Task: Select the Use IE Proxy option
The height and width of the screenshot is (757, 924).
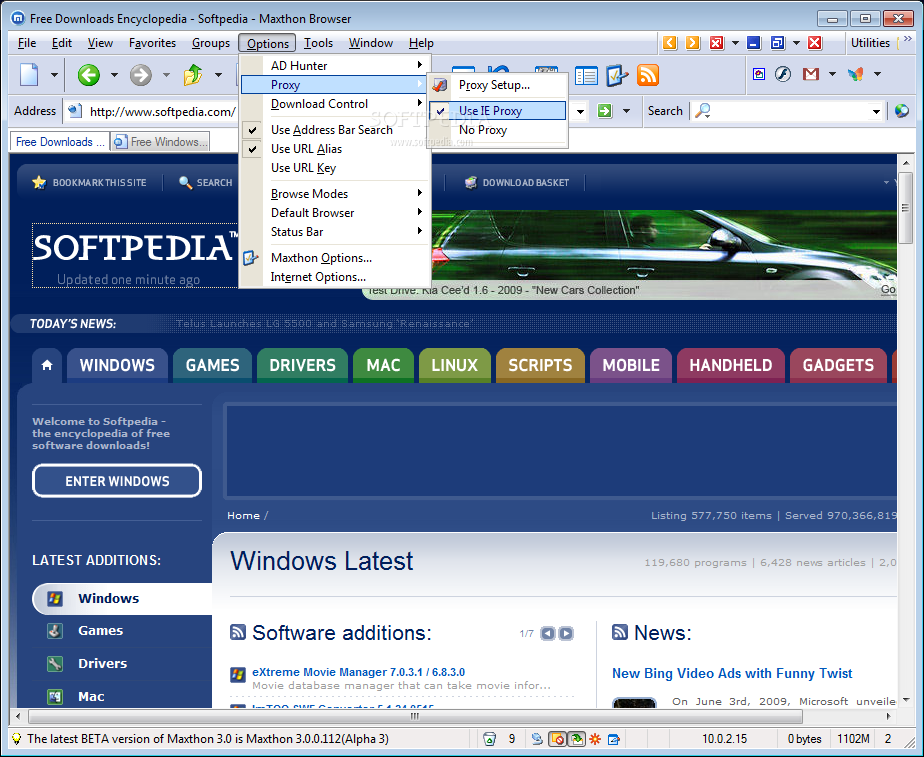Action: click(x=498, y=111)
